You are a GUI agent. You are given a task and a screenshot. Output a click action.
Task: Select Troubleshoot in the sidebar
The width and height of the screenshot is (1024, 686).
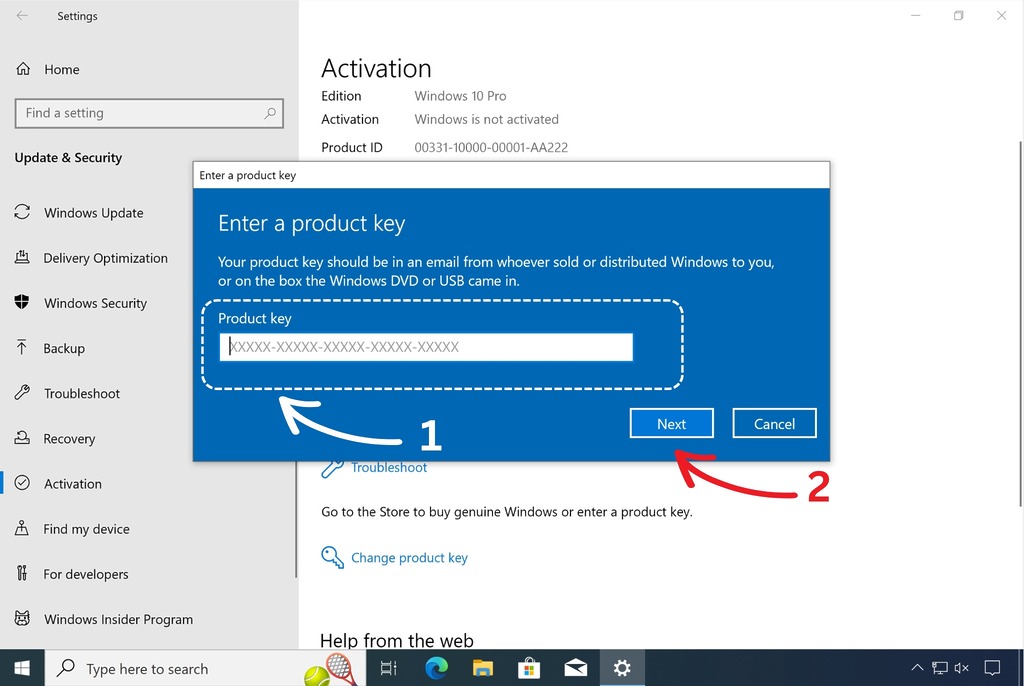point(82,393)
